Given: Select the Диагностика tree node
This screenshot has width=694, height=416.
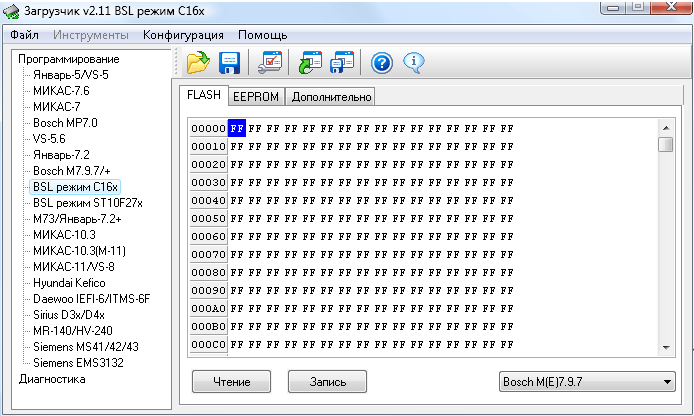Looking at the screenshot, I should coord(52,379).
